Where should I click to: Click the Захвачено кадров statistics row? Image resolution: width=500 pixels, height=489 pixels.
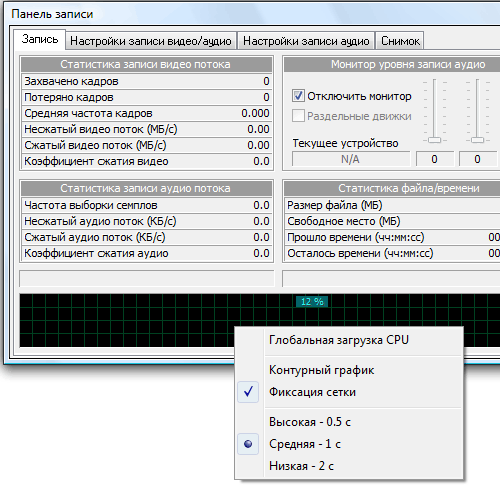click(147, 81)
